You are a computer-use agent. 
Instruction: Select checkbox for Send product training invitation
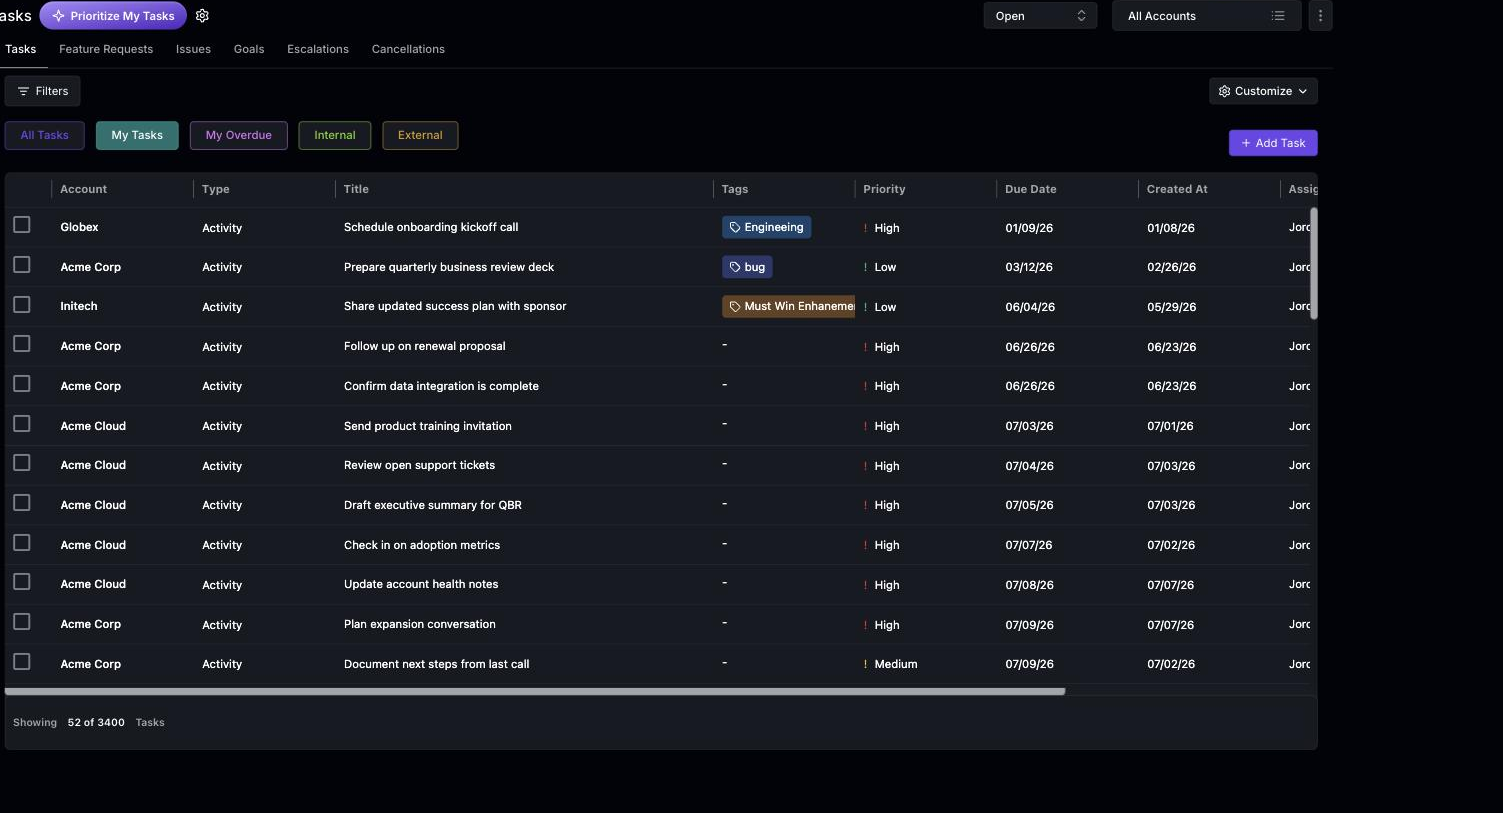22,424
